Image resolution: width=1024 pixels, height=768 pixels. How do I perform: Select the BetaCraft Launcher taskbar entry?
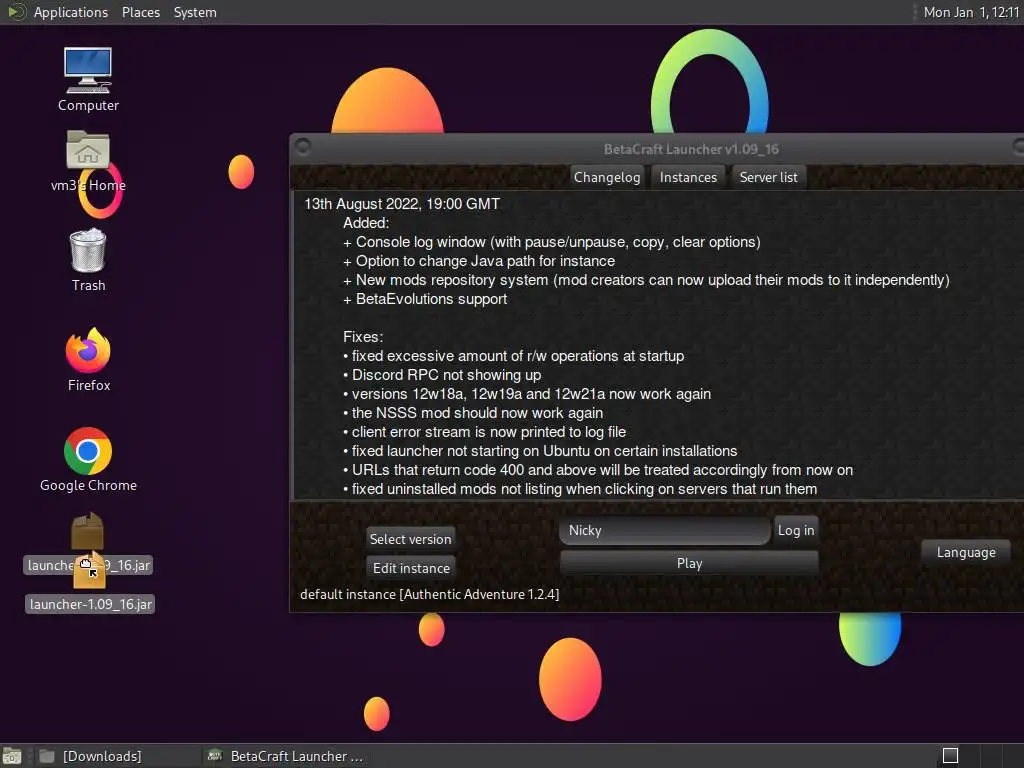(285, 756)
